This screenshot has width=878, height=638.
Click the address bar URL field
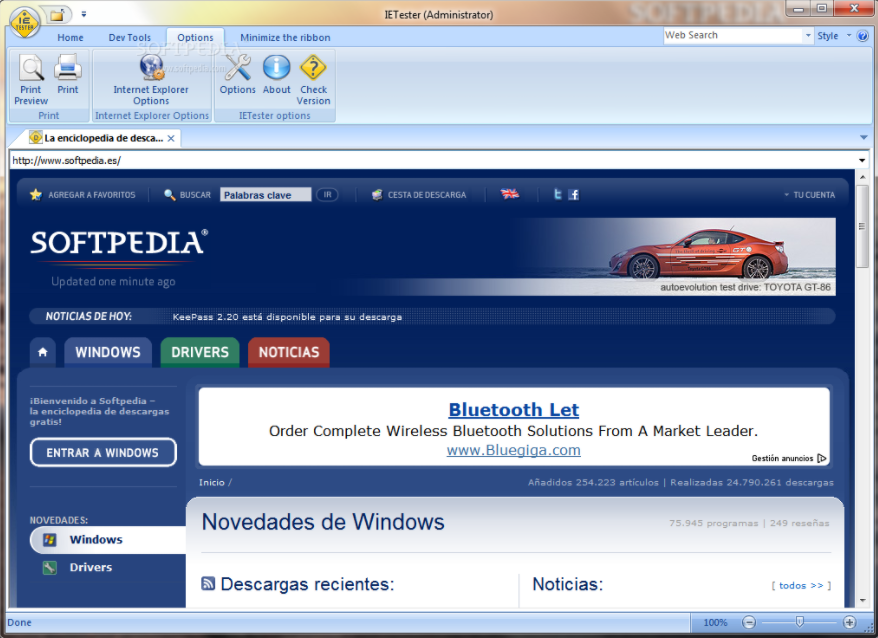[434, 161]
